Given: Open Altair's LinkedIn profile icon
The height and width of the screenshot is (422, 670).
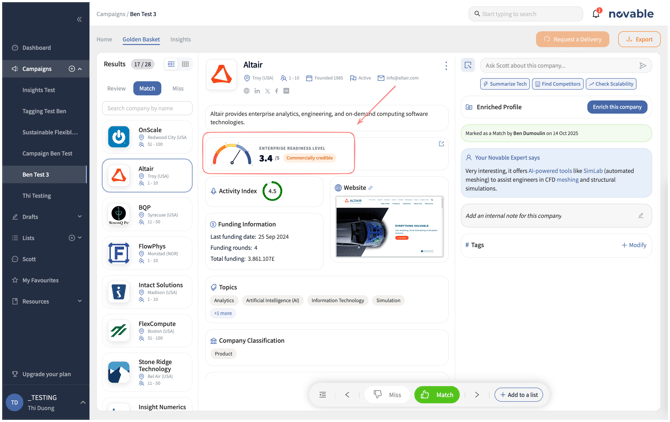Looking at the screenshot, I should tap(257, 91).
